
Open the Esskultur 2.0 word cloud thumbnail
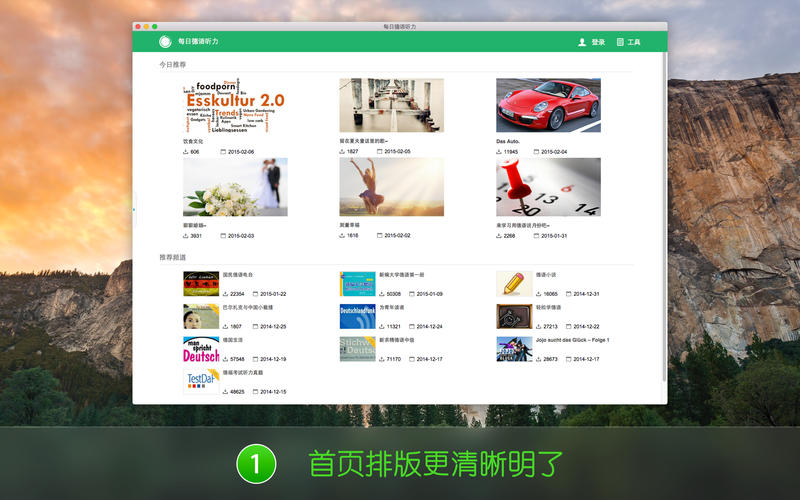pos(235,105)
